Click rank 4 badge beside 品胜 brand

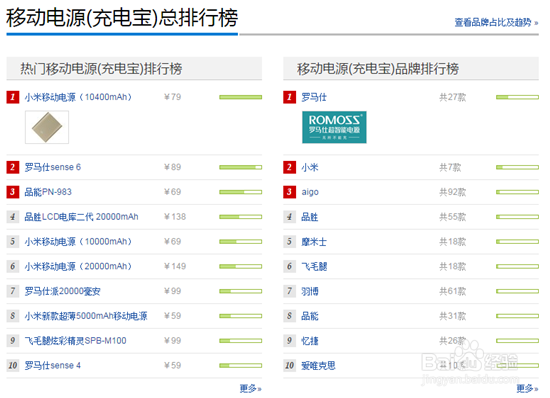289,217
